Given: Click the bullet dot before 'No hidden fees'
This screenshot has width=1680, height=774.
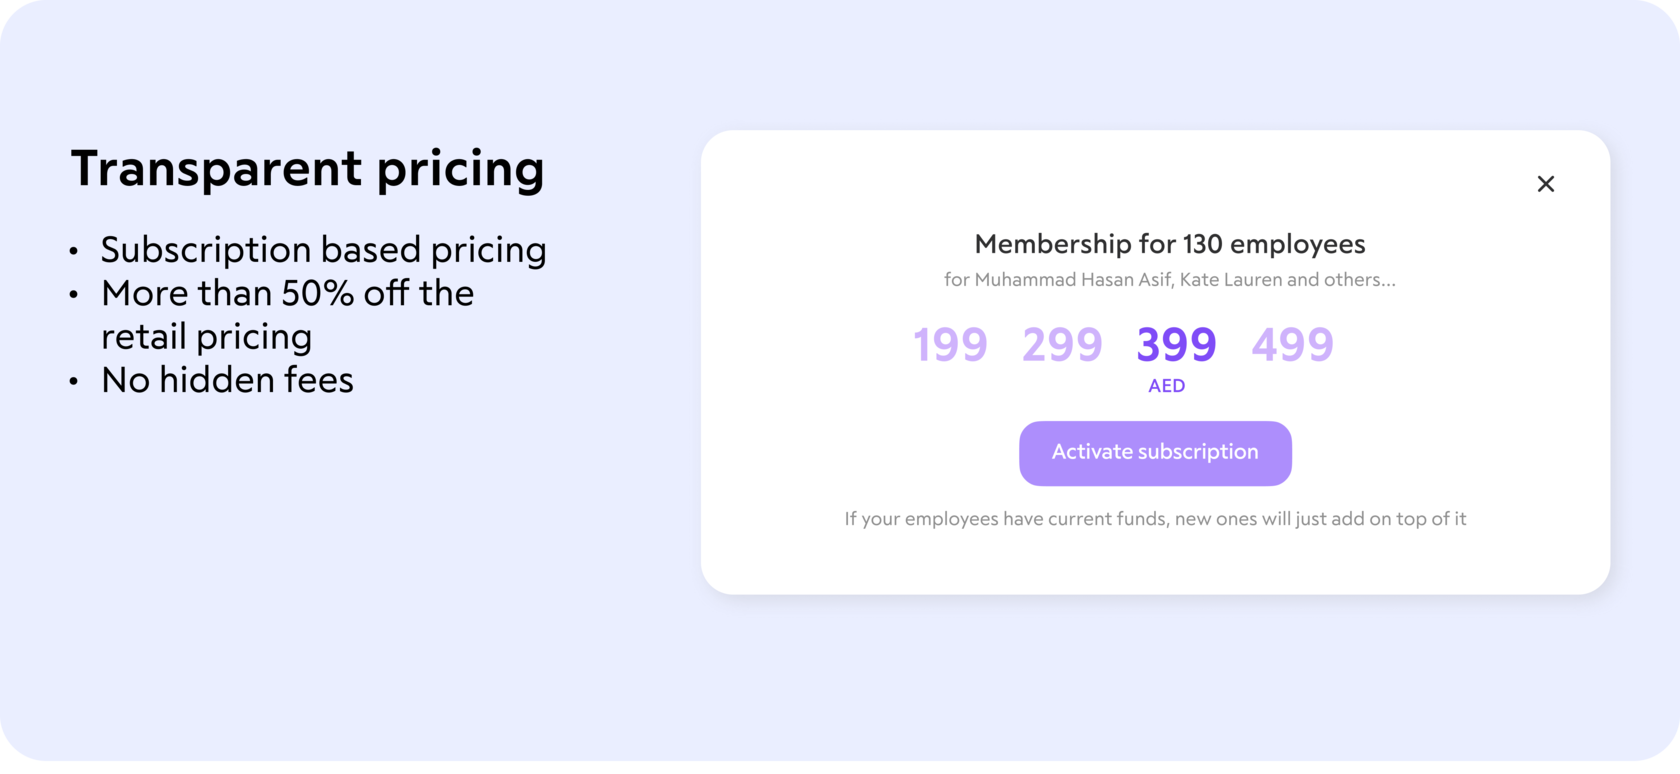Looking at the screenshot, I should coord(73,381).
